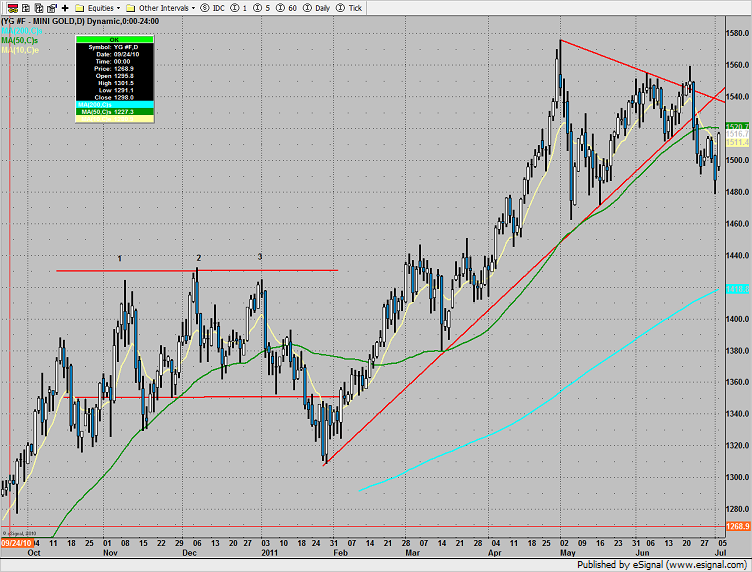Viewport: 752px width, 572px height.
Task: Click the second toolbar chart window icon
Action: (x=26, y=8)
